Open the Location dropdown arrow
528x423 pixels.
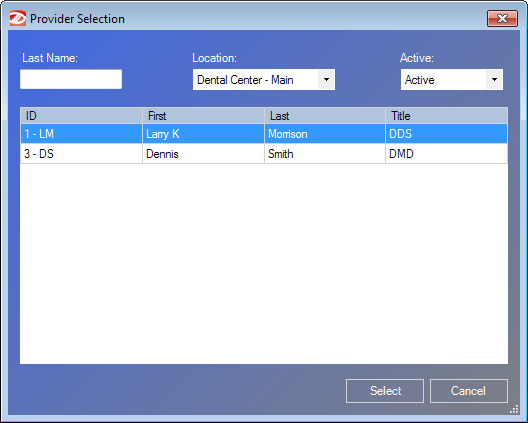pyautogui.click(x=326, y=80)
